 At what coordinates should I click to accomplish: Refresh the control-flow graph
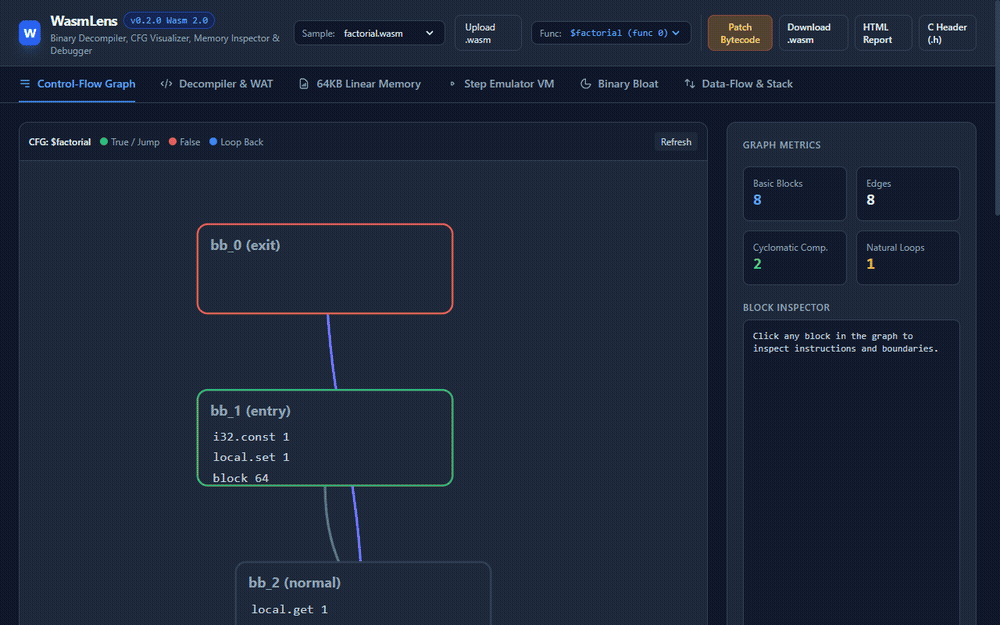(x=675, y=142)
